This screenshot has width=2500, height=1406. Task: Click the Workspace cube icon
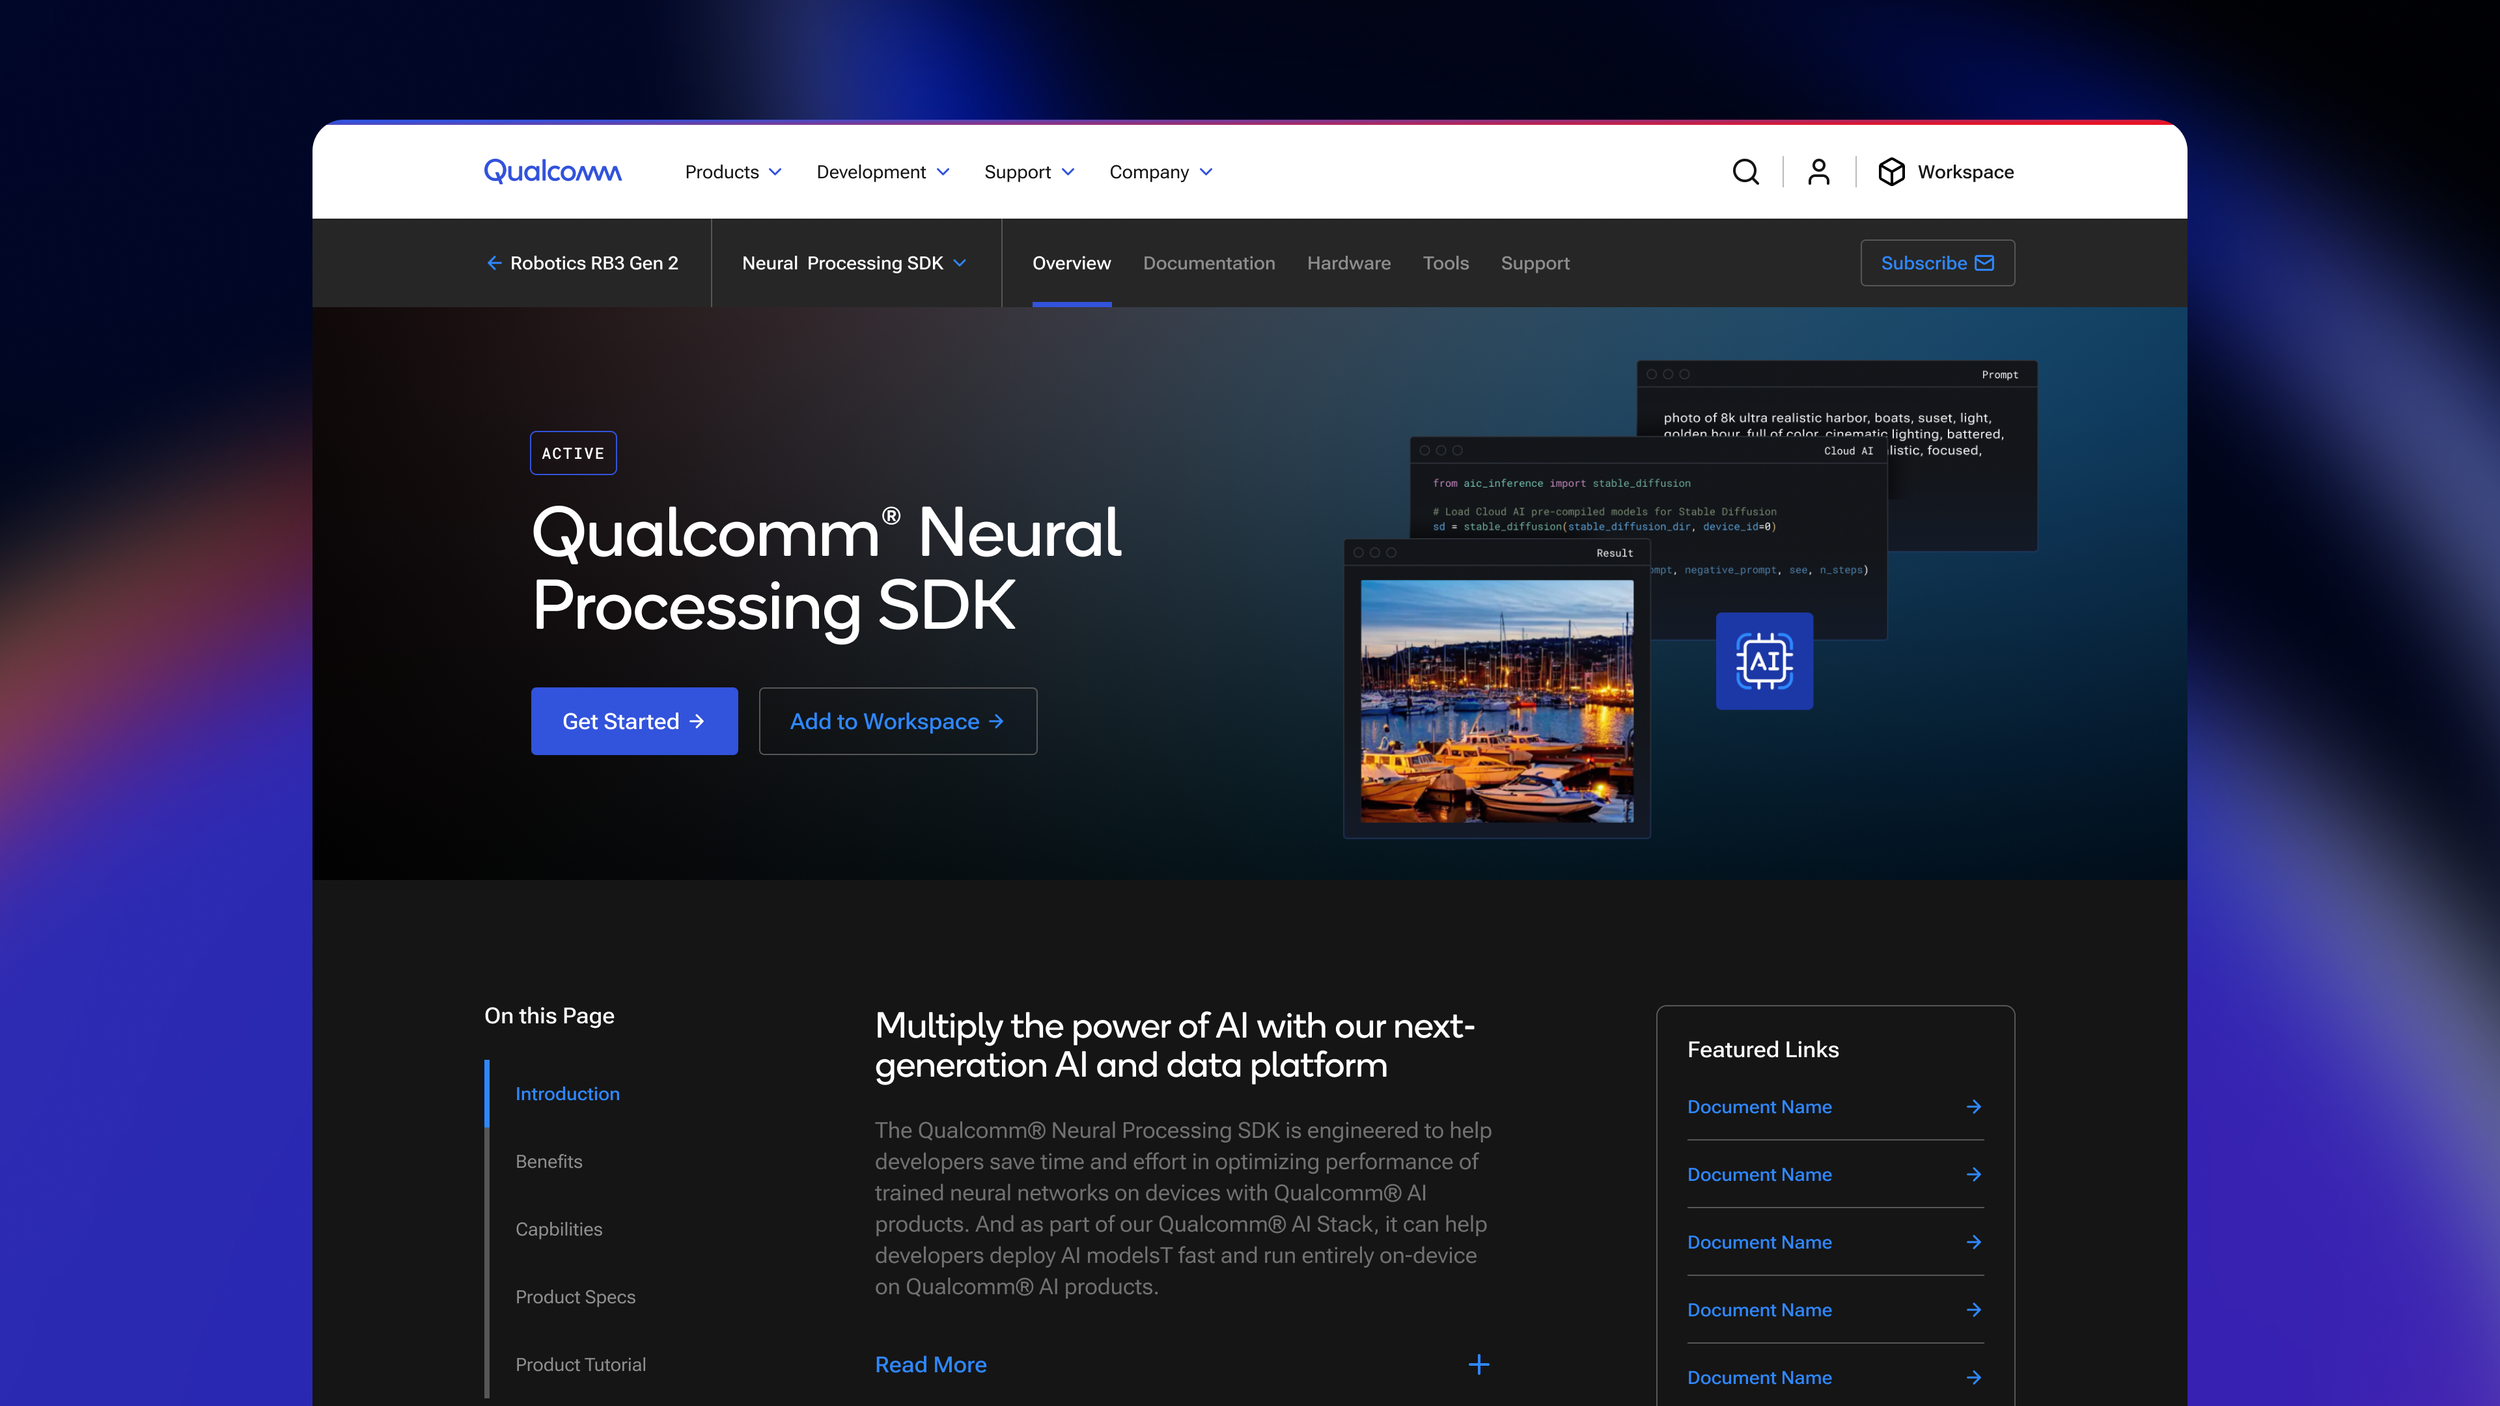click(x=1891, y=172)
